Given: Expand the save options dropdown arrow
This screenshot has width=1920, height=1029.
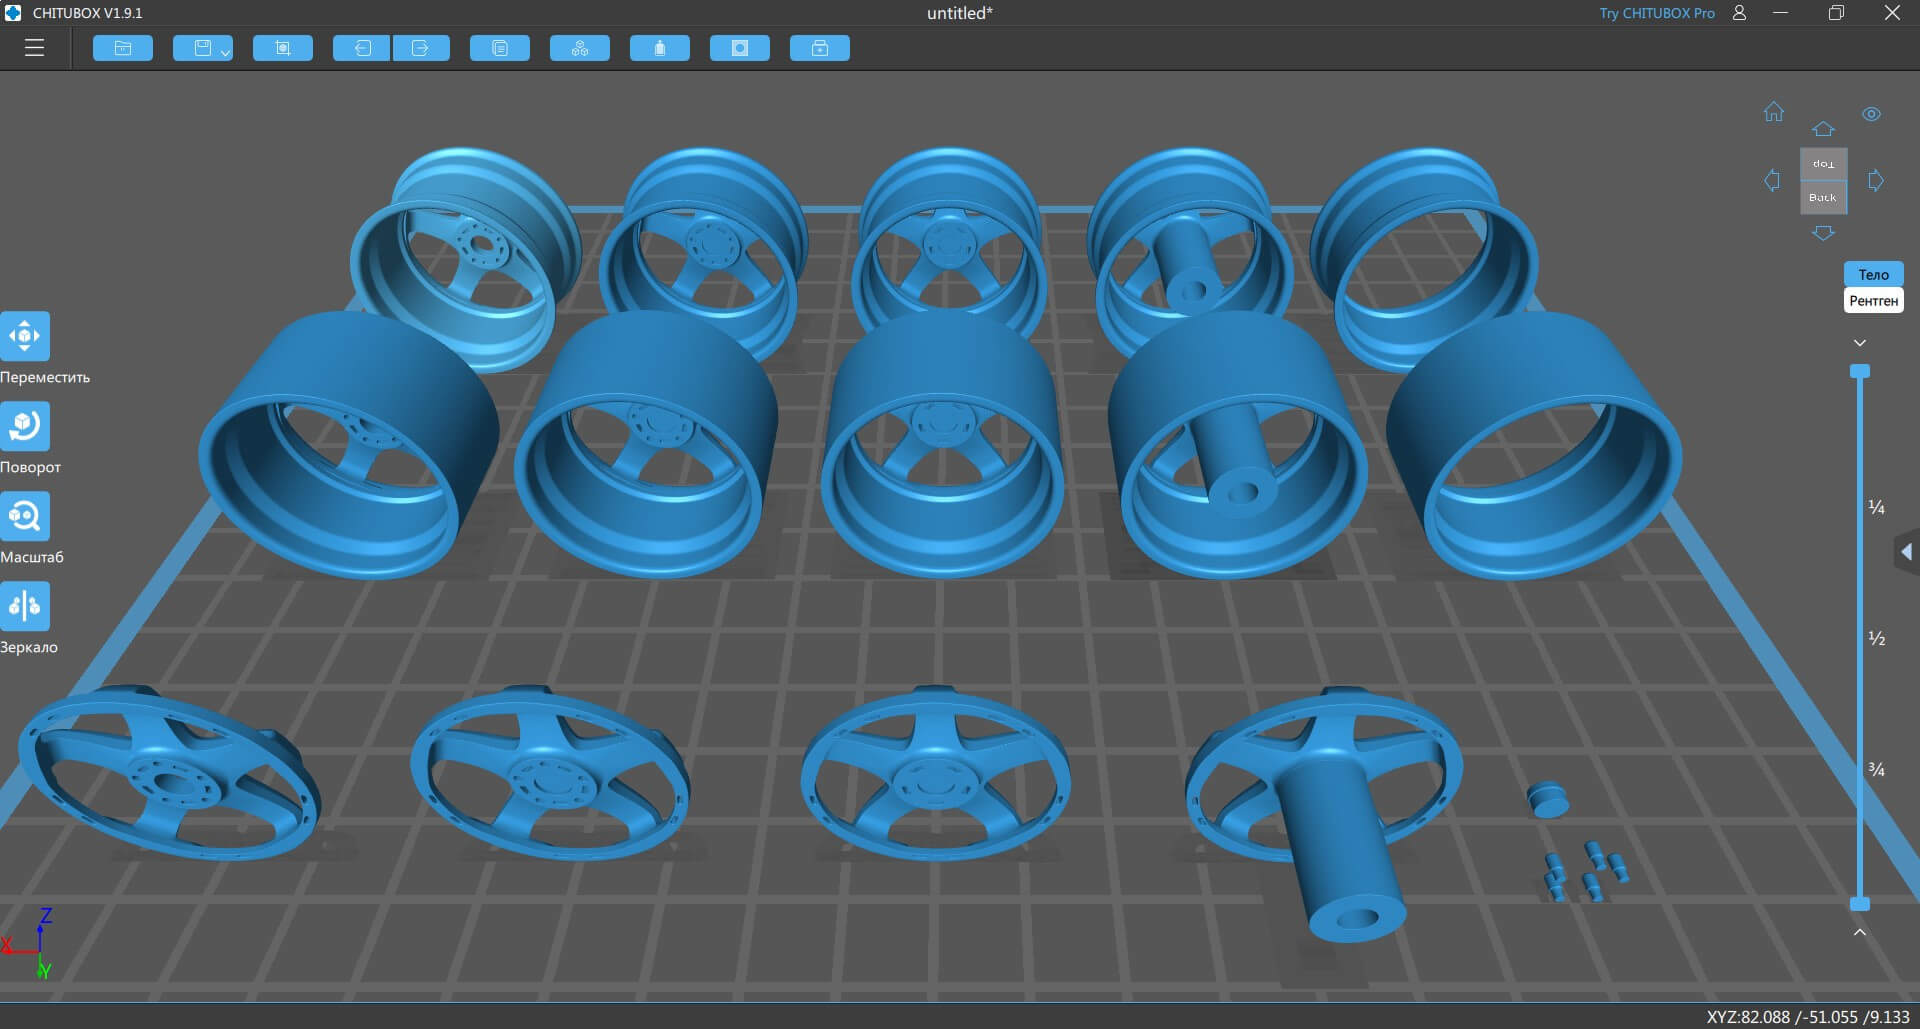Looking at the screenshot, I should pyautogui.click(x=225, y=52).
